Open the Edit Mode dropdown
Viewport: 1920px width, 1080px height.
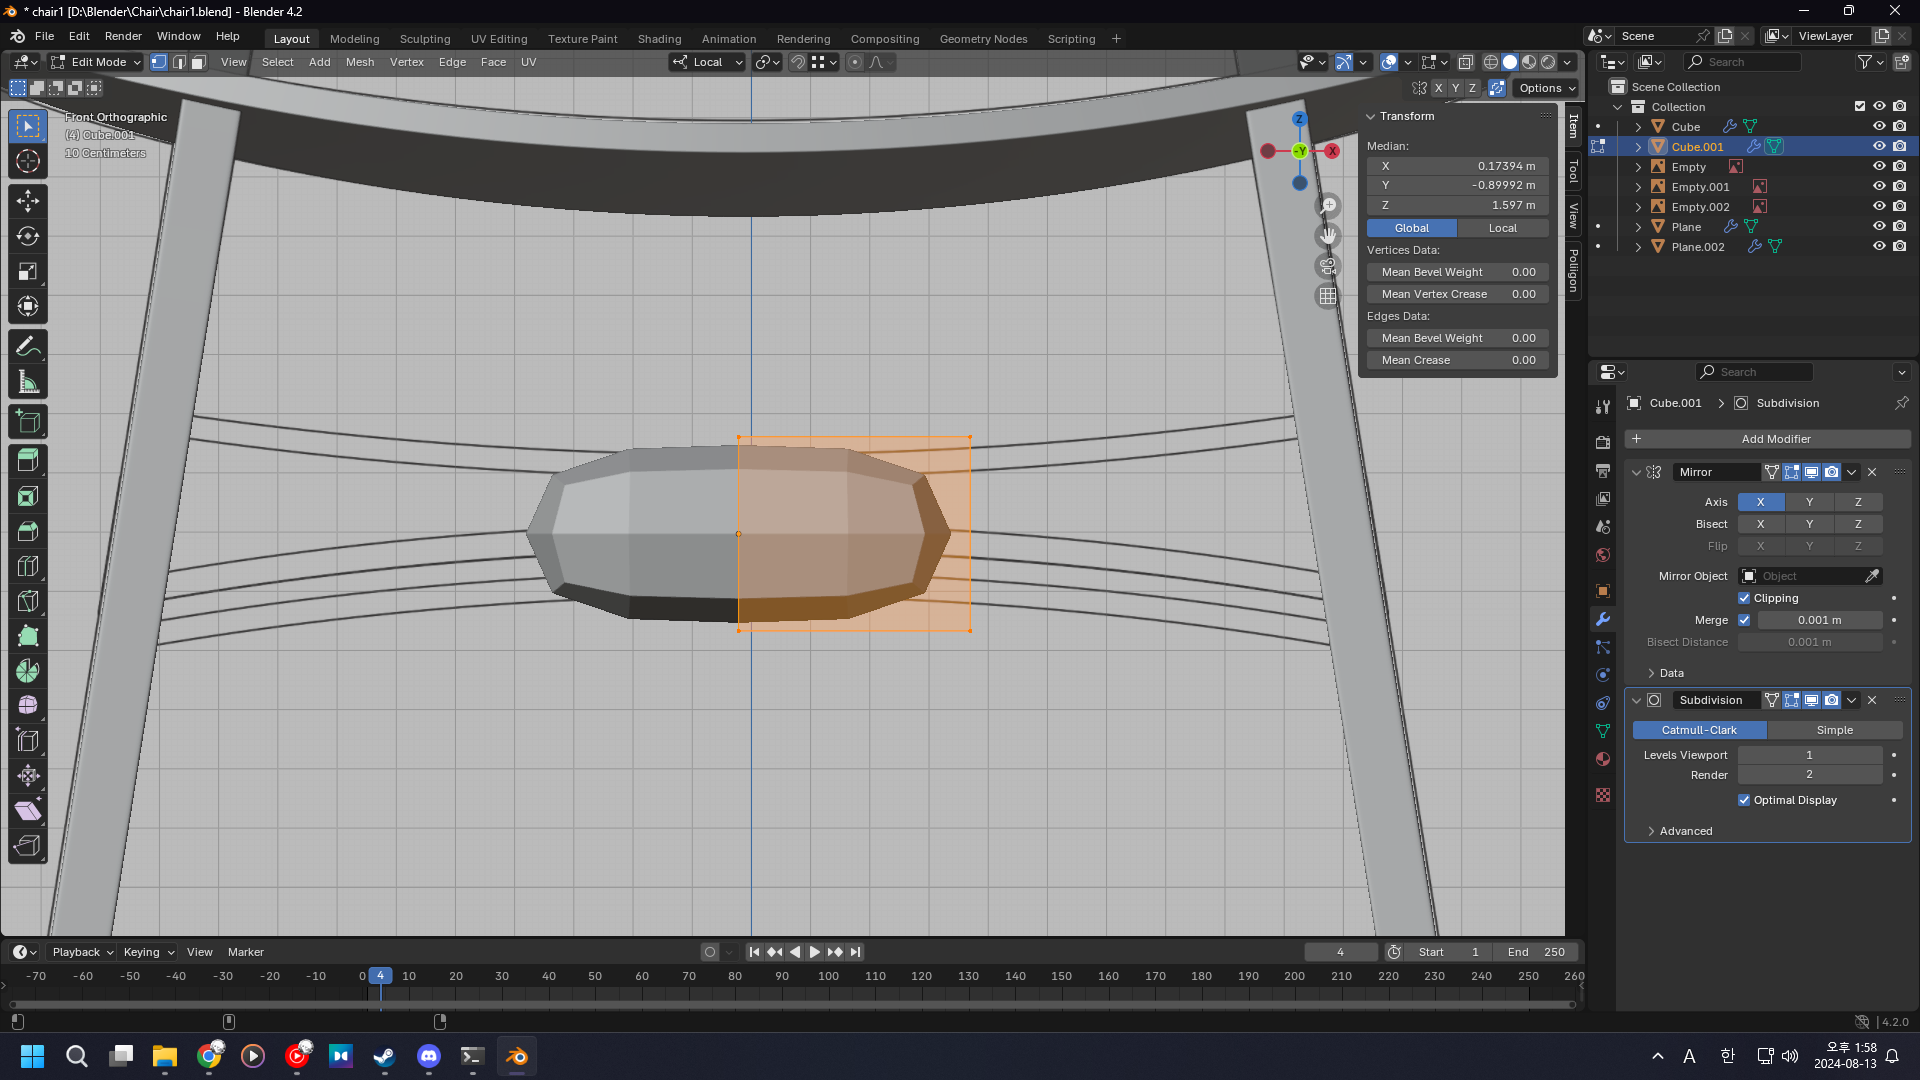click(96, 62)
